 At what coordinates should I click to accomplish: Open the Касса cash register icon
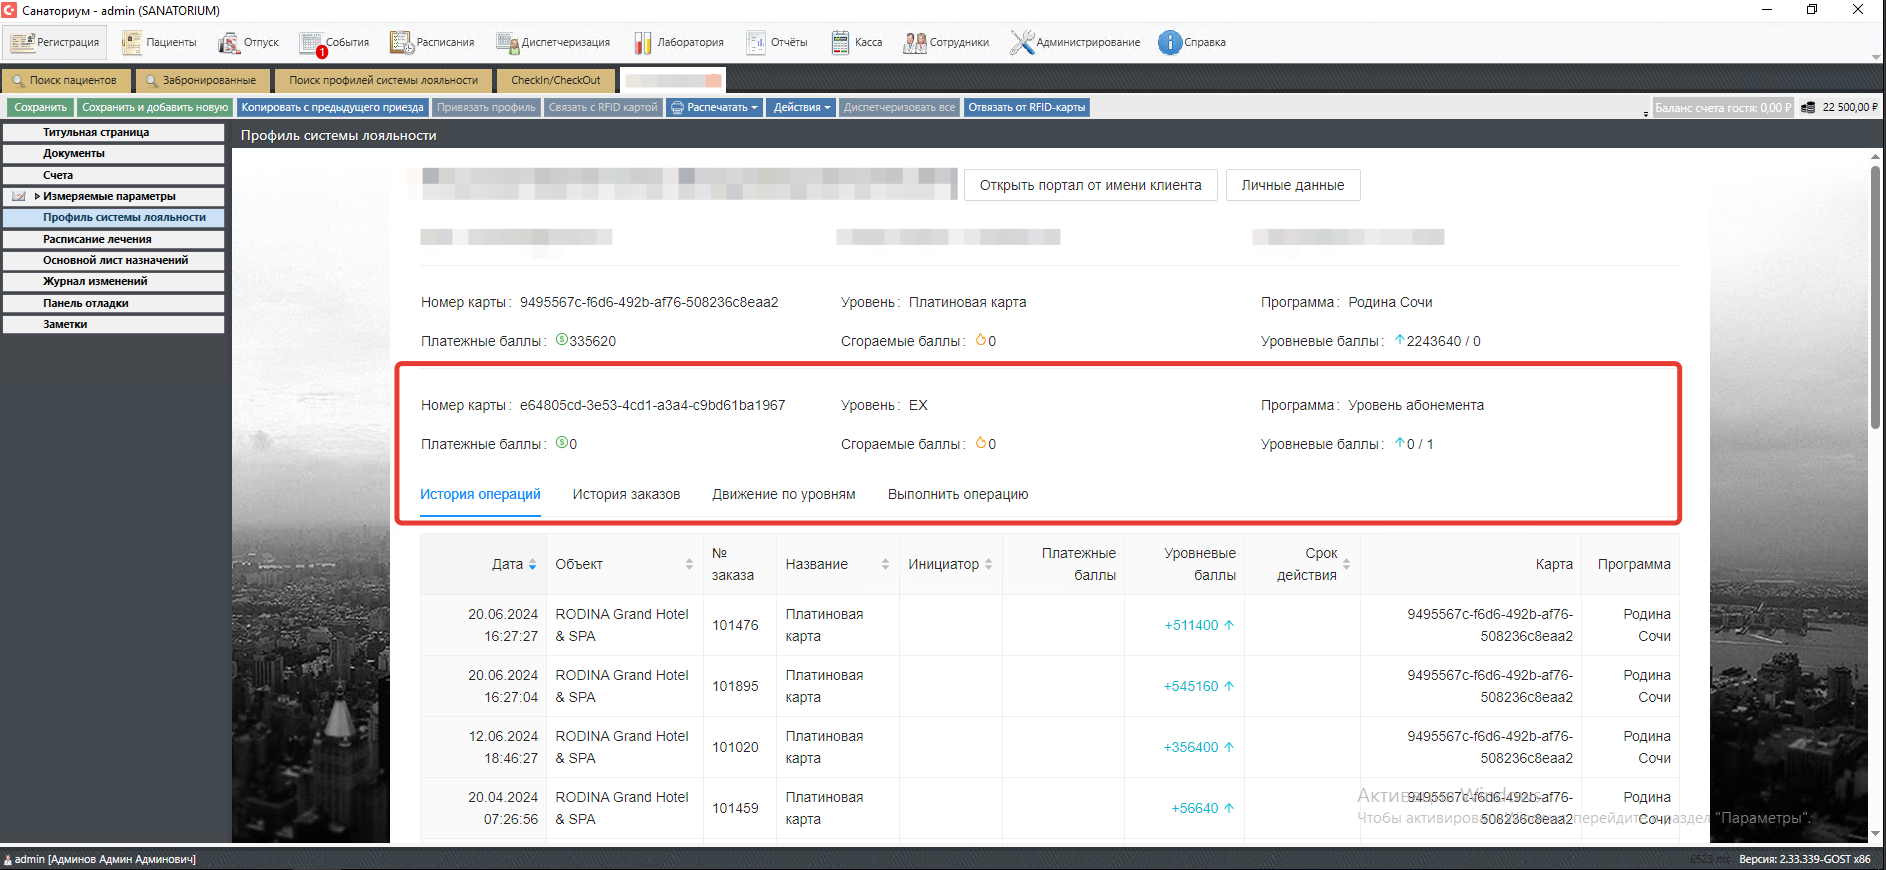pyautogui.click(x=840, y=42)
